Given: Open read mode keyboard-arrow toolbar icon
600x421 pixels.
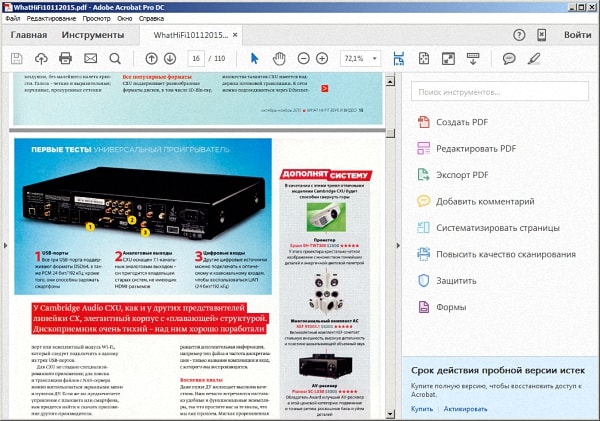Looking at the screenshot, I should [473, 59].
